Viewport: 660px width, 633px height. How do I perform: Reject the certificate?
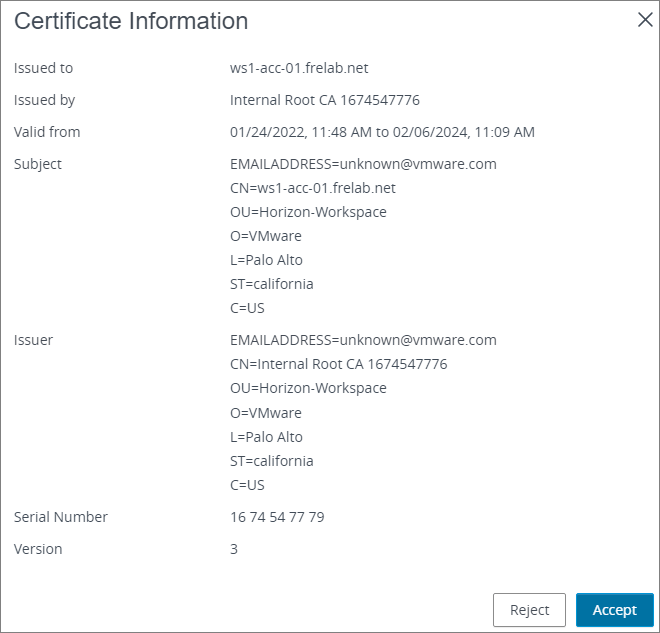tap(529, 610)
